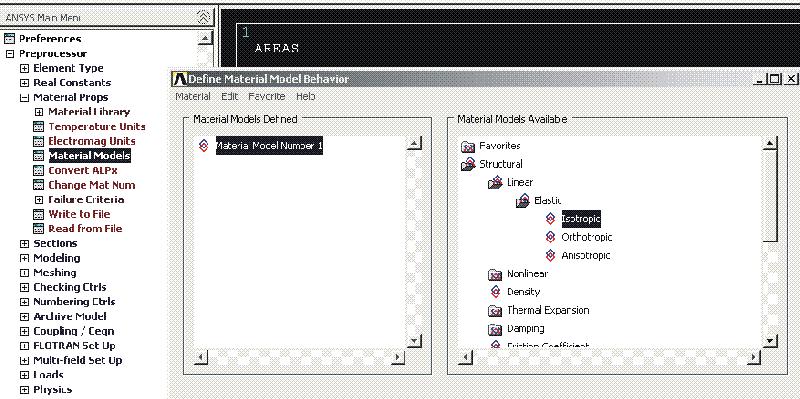The height and width of the screenshot is (399, 800).
Task: Expand the Material Library node
Action: [x=39, y=112]
